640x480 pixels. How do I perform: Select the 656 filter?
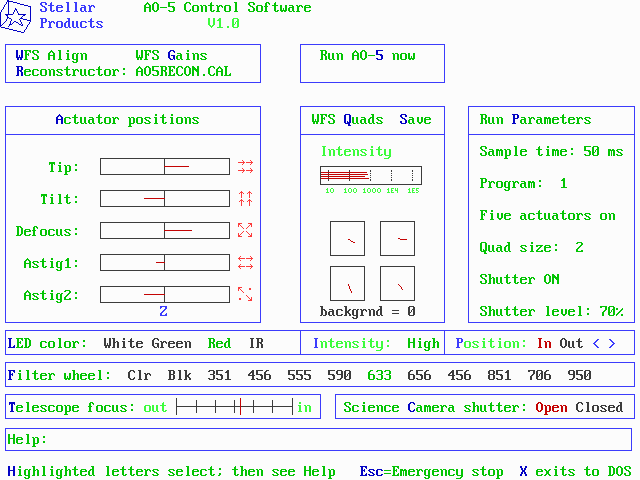(419, 375)
